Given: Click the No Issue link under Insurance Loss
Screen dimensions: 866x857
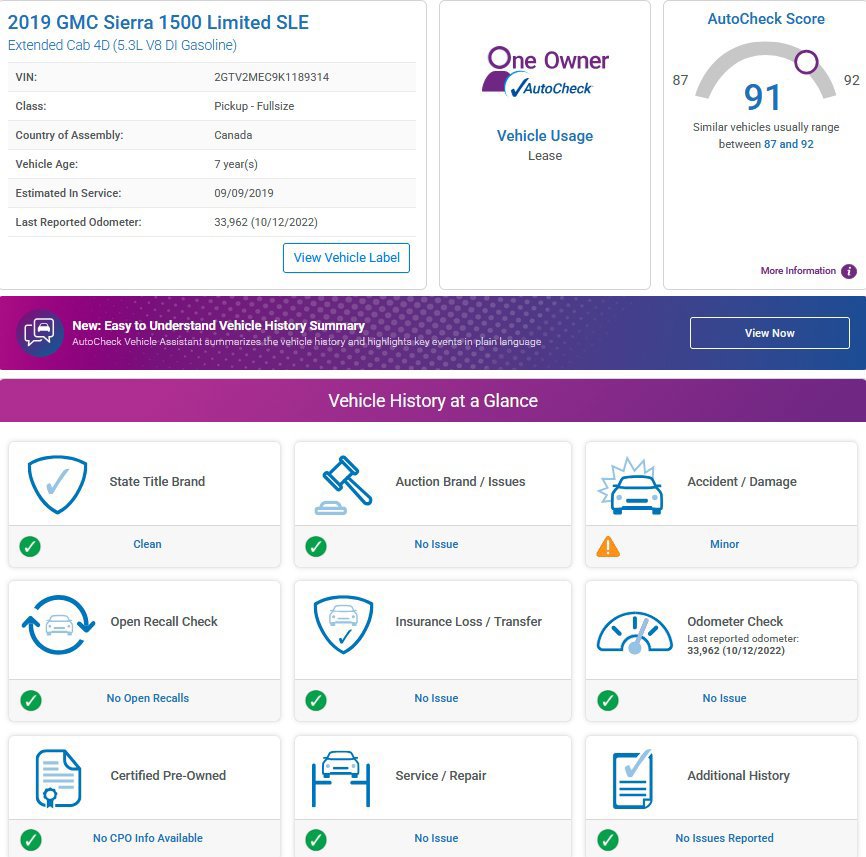Looking at the screenshot, I should point(436,698).
